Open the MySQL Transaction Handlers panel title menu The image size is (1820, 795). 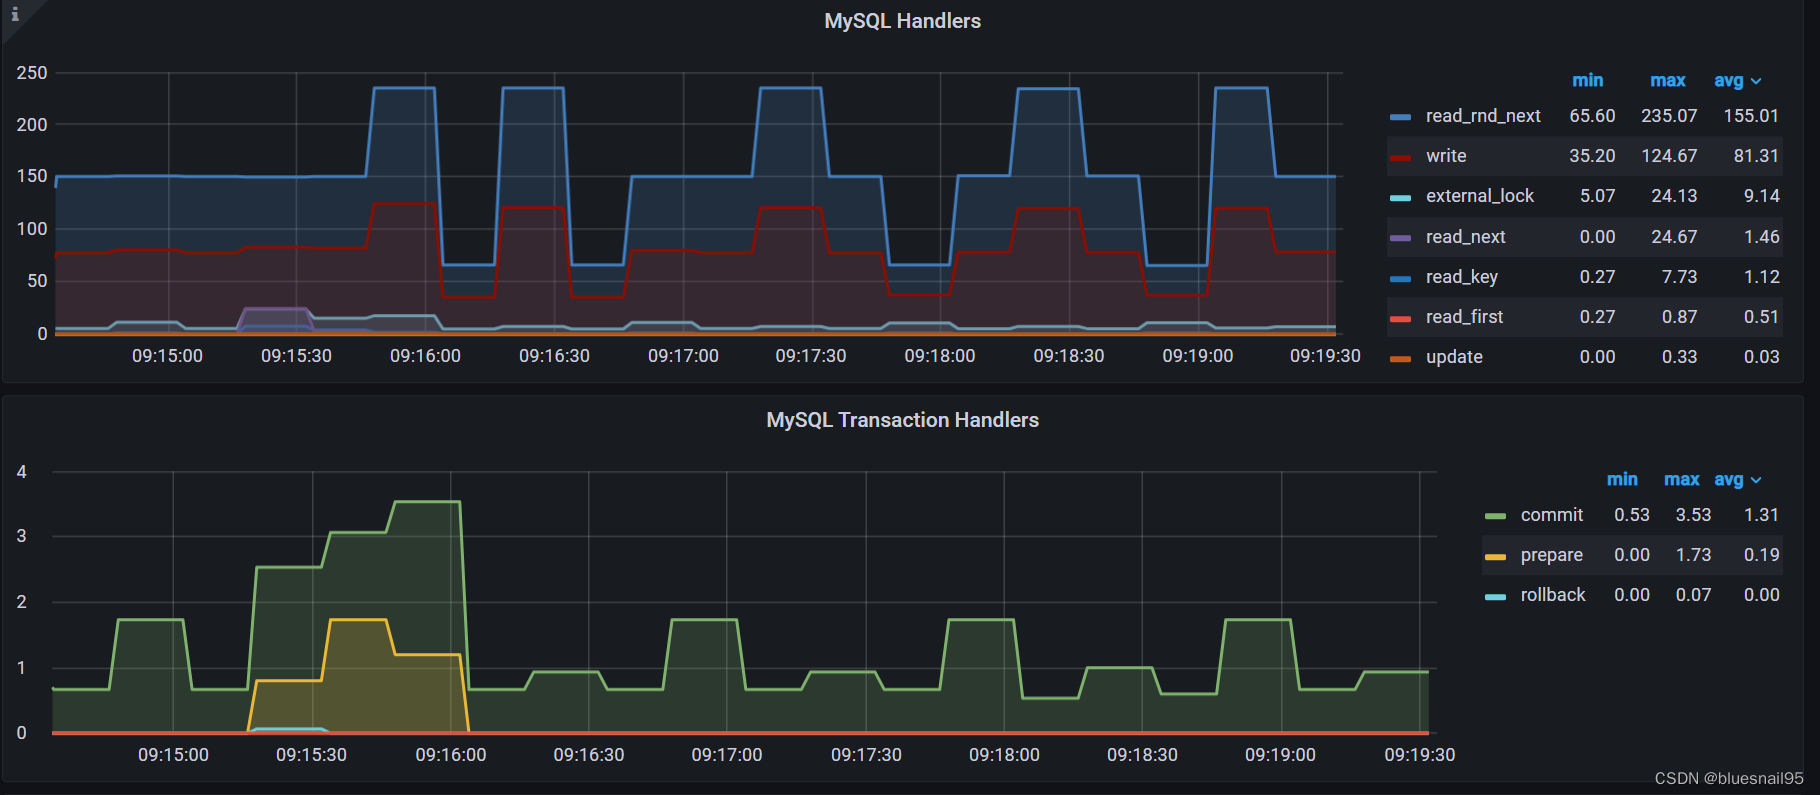tap(902, 420)
